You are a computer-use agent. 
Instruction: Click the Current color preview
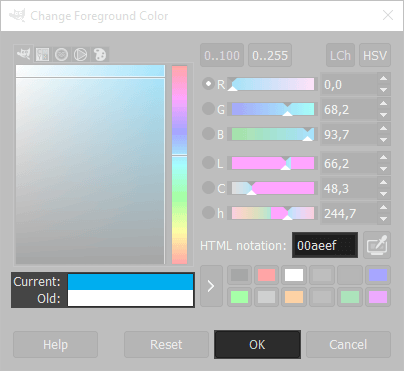pos(130,282)
